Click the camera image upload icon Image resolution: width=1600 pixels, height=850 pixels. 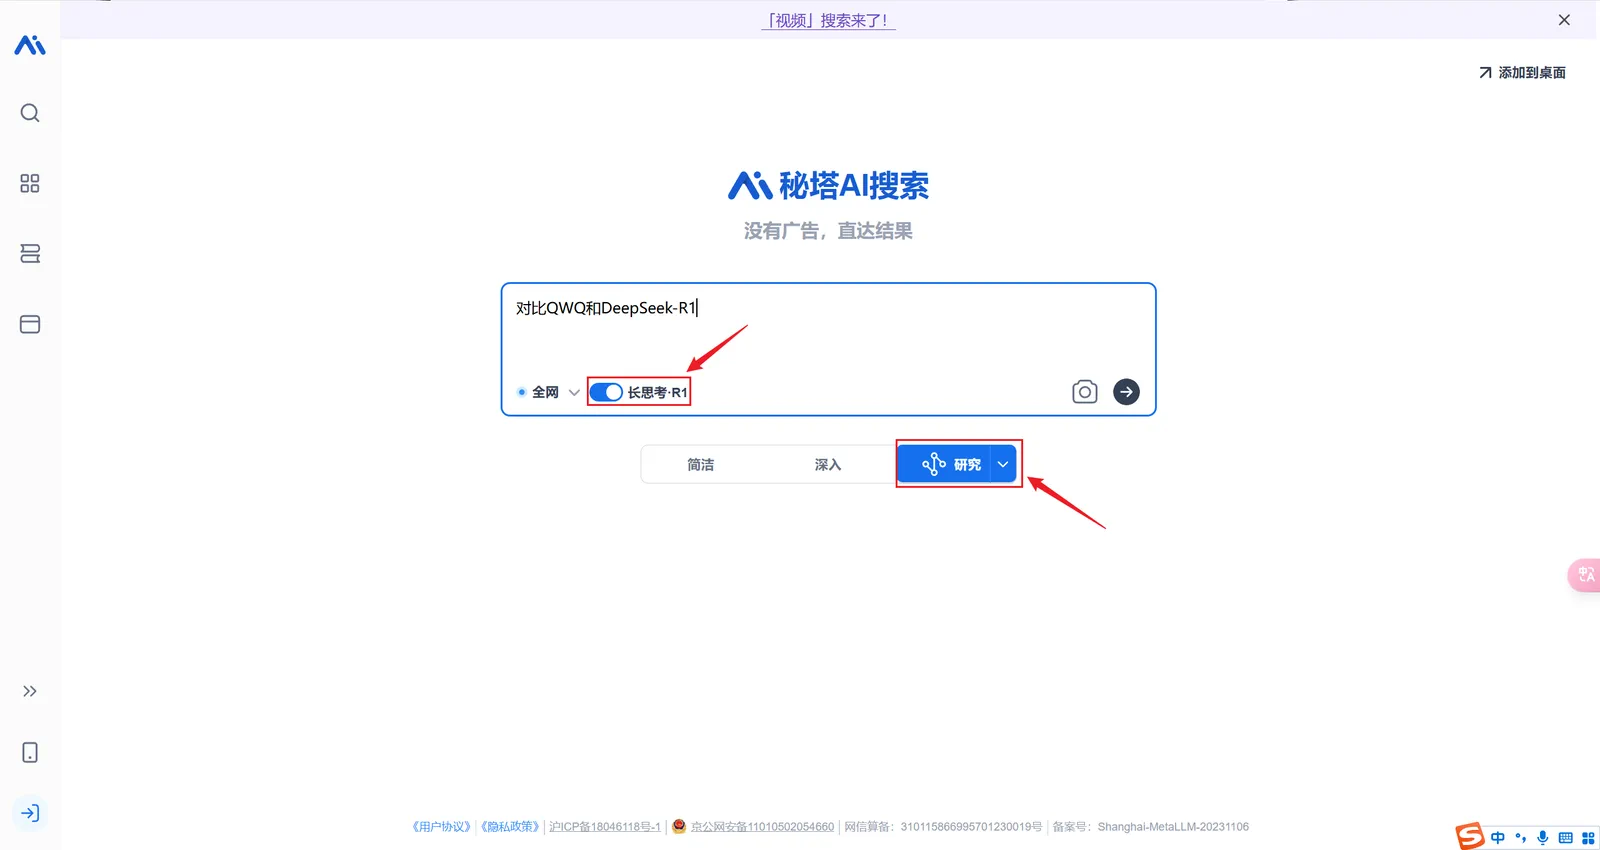[1085, 391]
